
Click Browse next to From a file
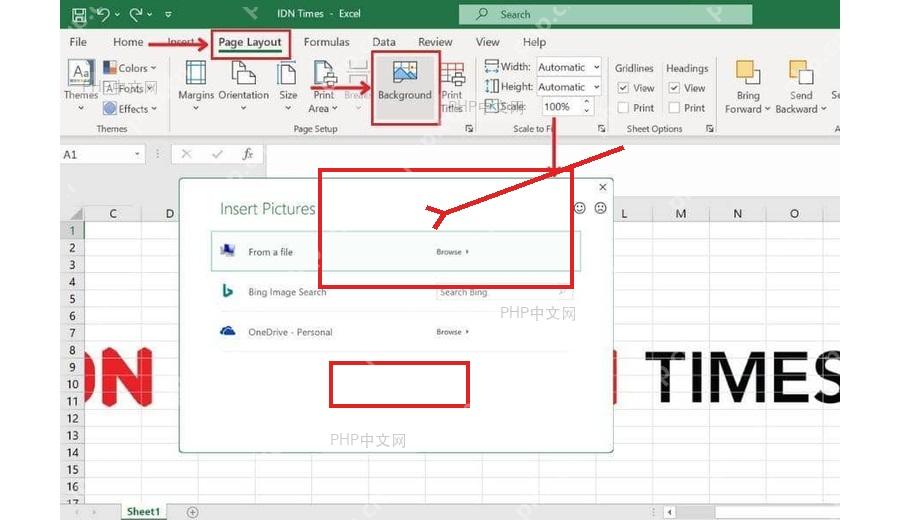pos(452,252)
